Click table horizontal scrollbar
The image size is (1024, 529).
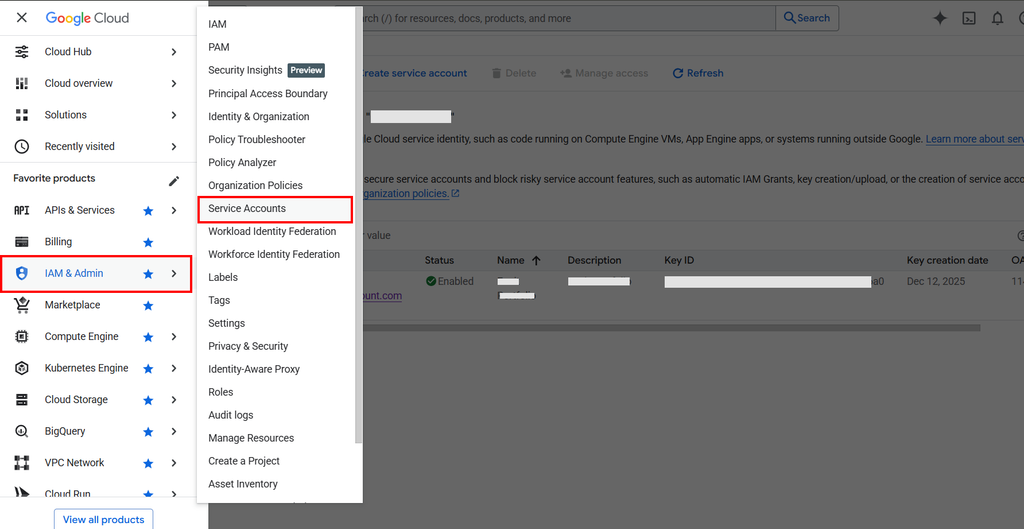point(671,327)
